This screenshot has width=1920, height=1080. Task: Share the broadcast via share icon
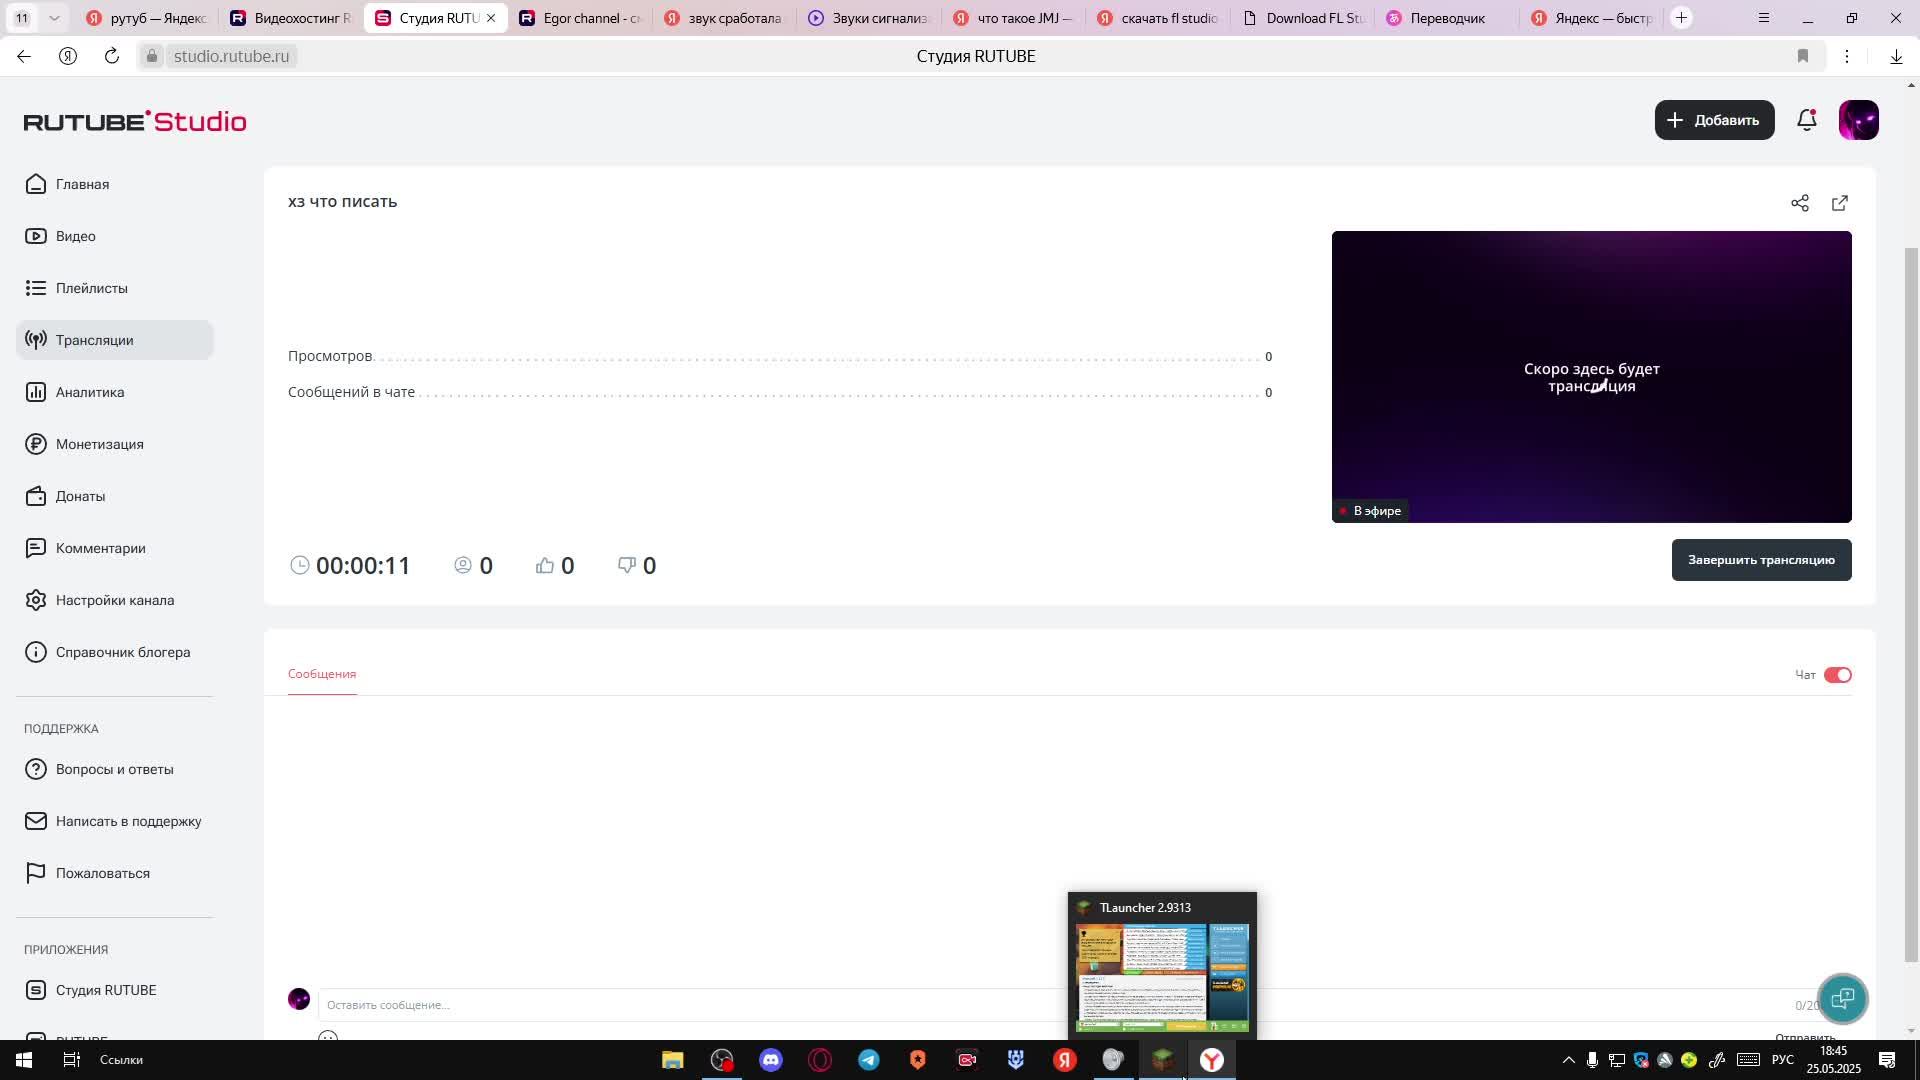pyautogui.click(x=1800, y=203)
